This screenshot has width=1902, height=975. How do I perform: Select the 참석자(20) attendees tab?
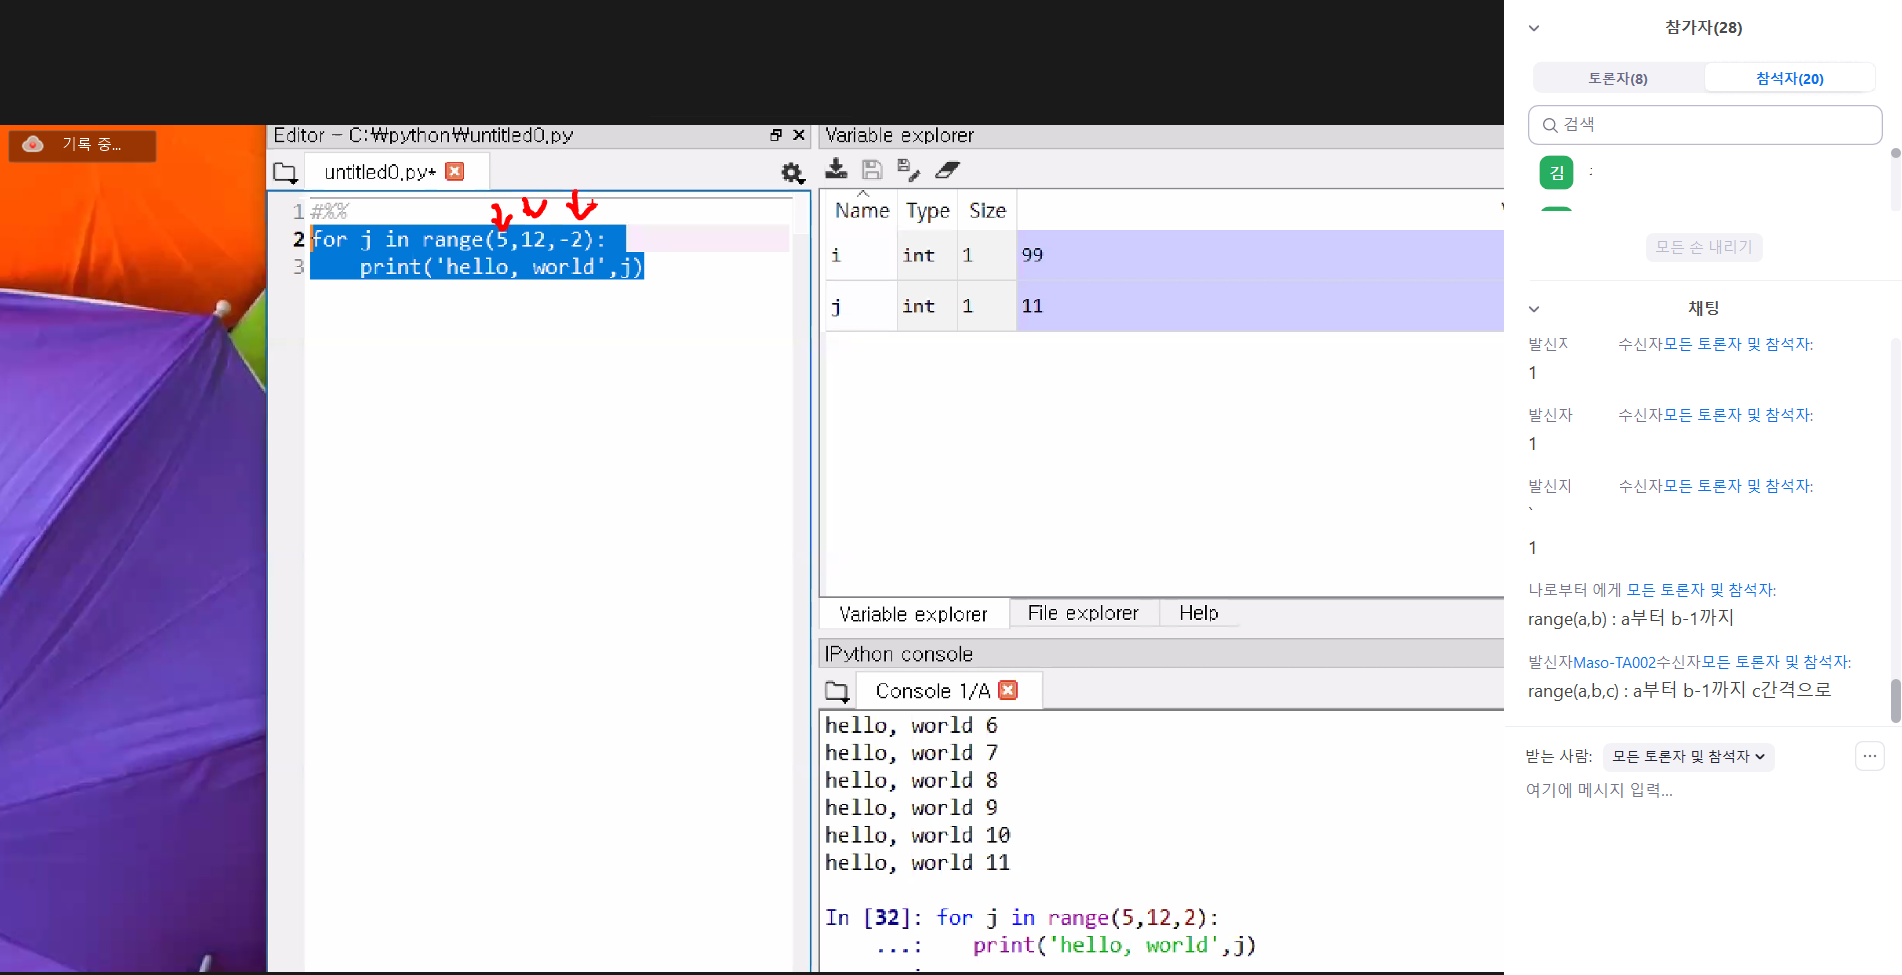pyautogui.click(x=1789, y=78)
